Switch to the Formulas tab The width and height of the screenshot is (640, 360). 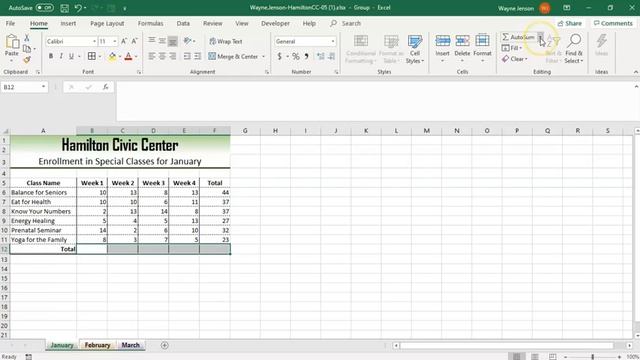point(151,23)
